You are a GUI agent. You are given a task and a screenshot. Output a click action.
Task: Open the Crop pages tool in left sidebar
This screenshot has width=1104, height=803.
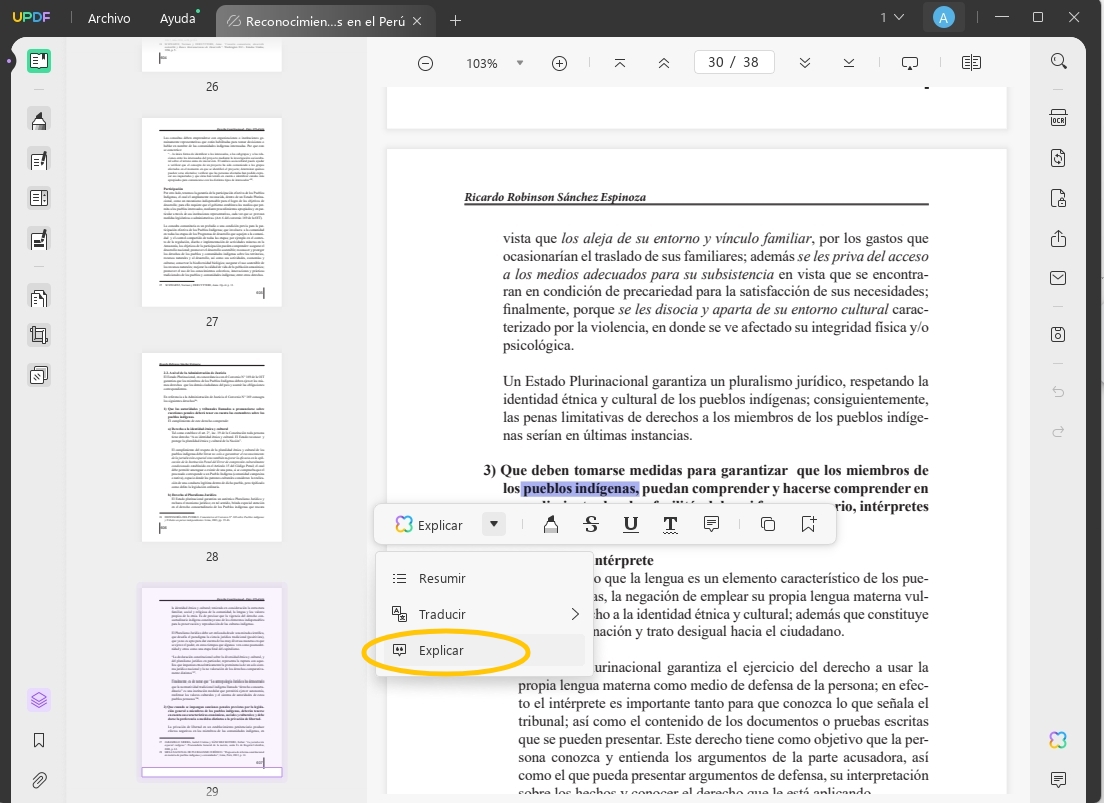(x=39, y=335)
